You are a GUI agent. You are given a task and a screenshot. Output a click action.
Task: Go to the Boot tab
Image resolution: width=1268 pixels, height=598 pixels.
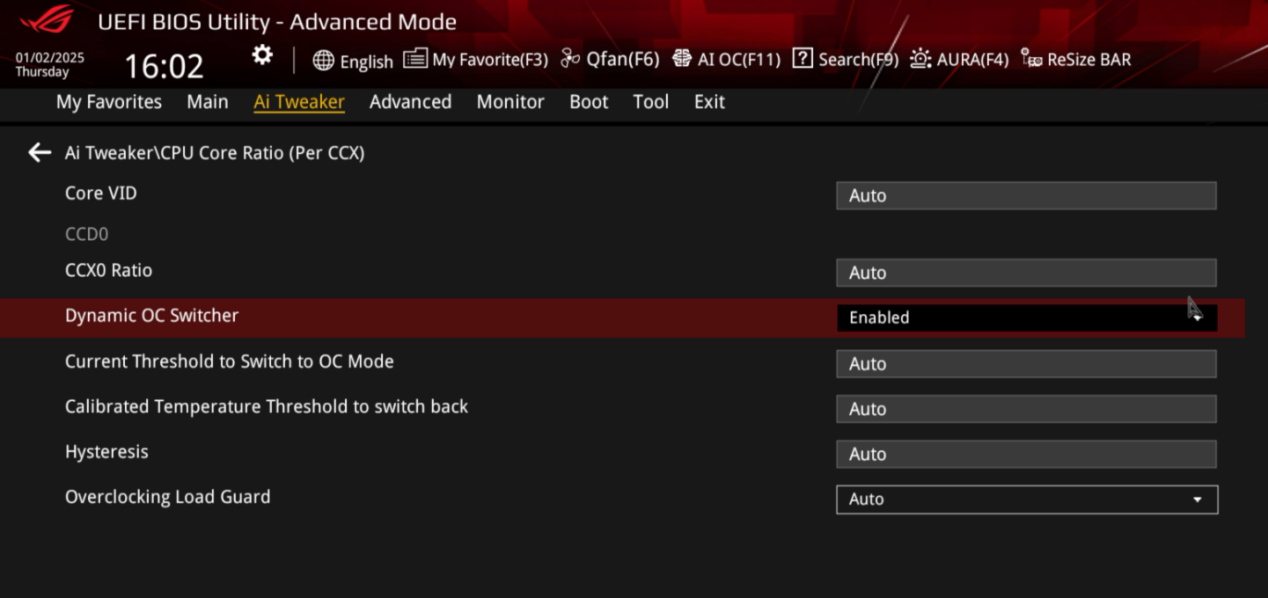[x=588, y=102]
